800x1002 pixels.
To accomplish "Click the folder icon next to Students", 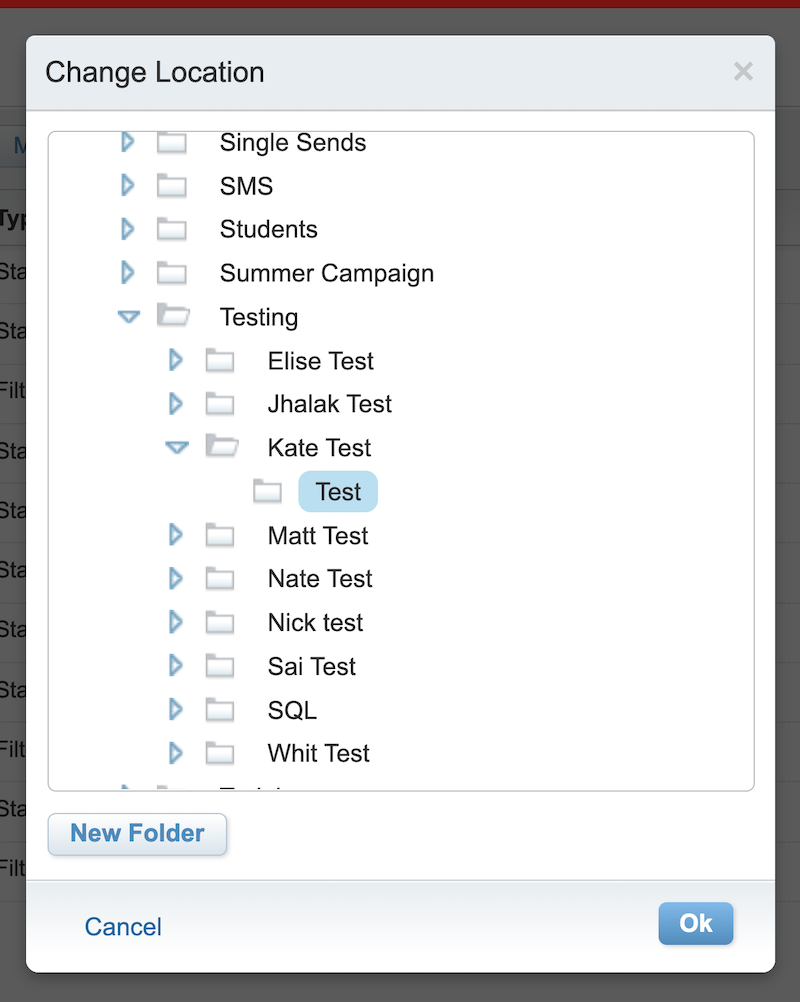I will pyautogui.click(x=172, y=229).
